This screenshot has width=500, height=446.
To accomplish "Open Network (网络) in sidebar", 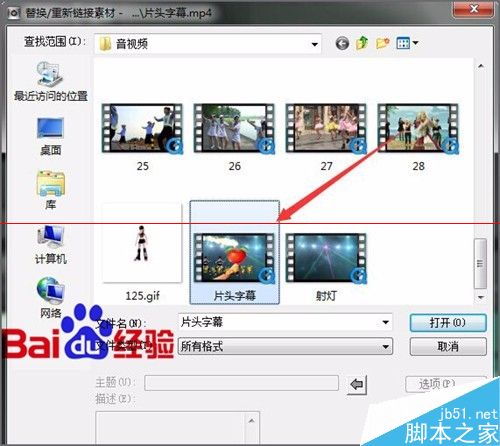I will click(x=51, y=298).
